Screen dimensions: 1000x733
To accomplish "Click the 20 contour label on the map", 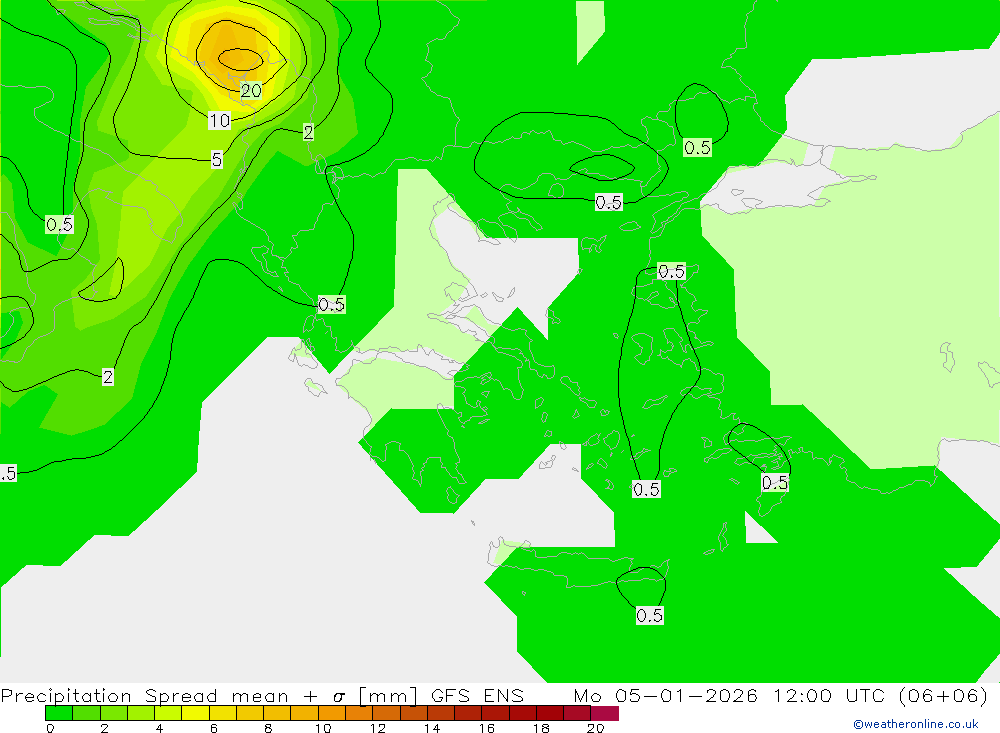I will coord(251,91).
